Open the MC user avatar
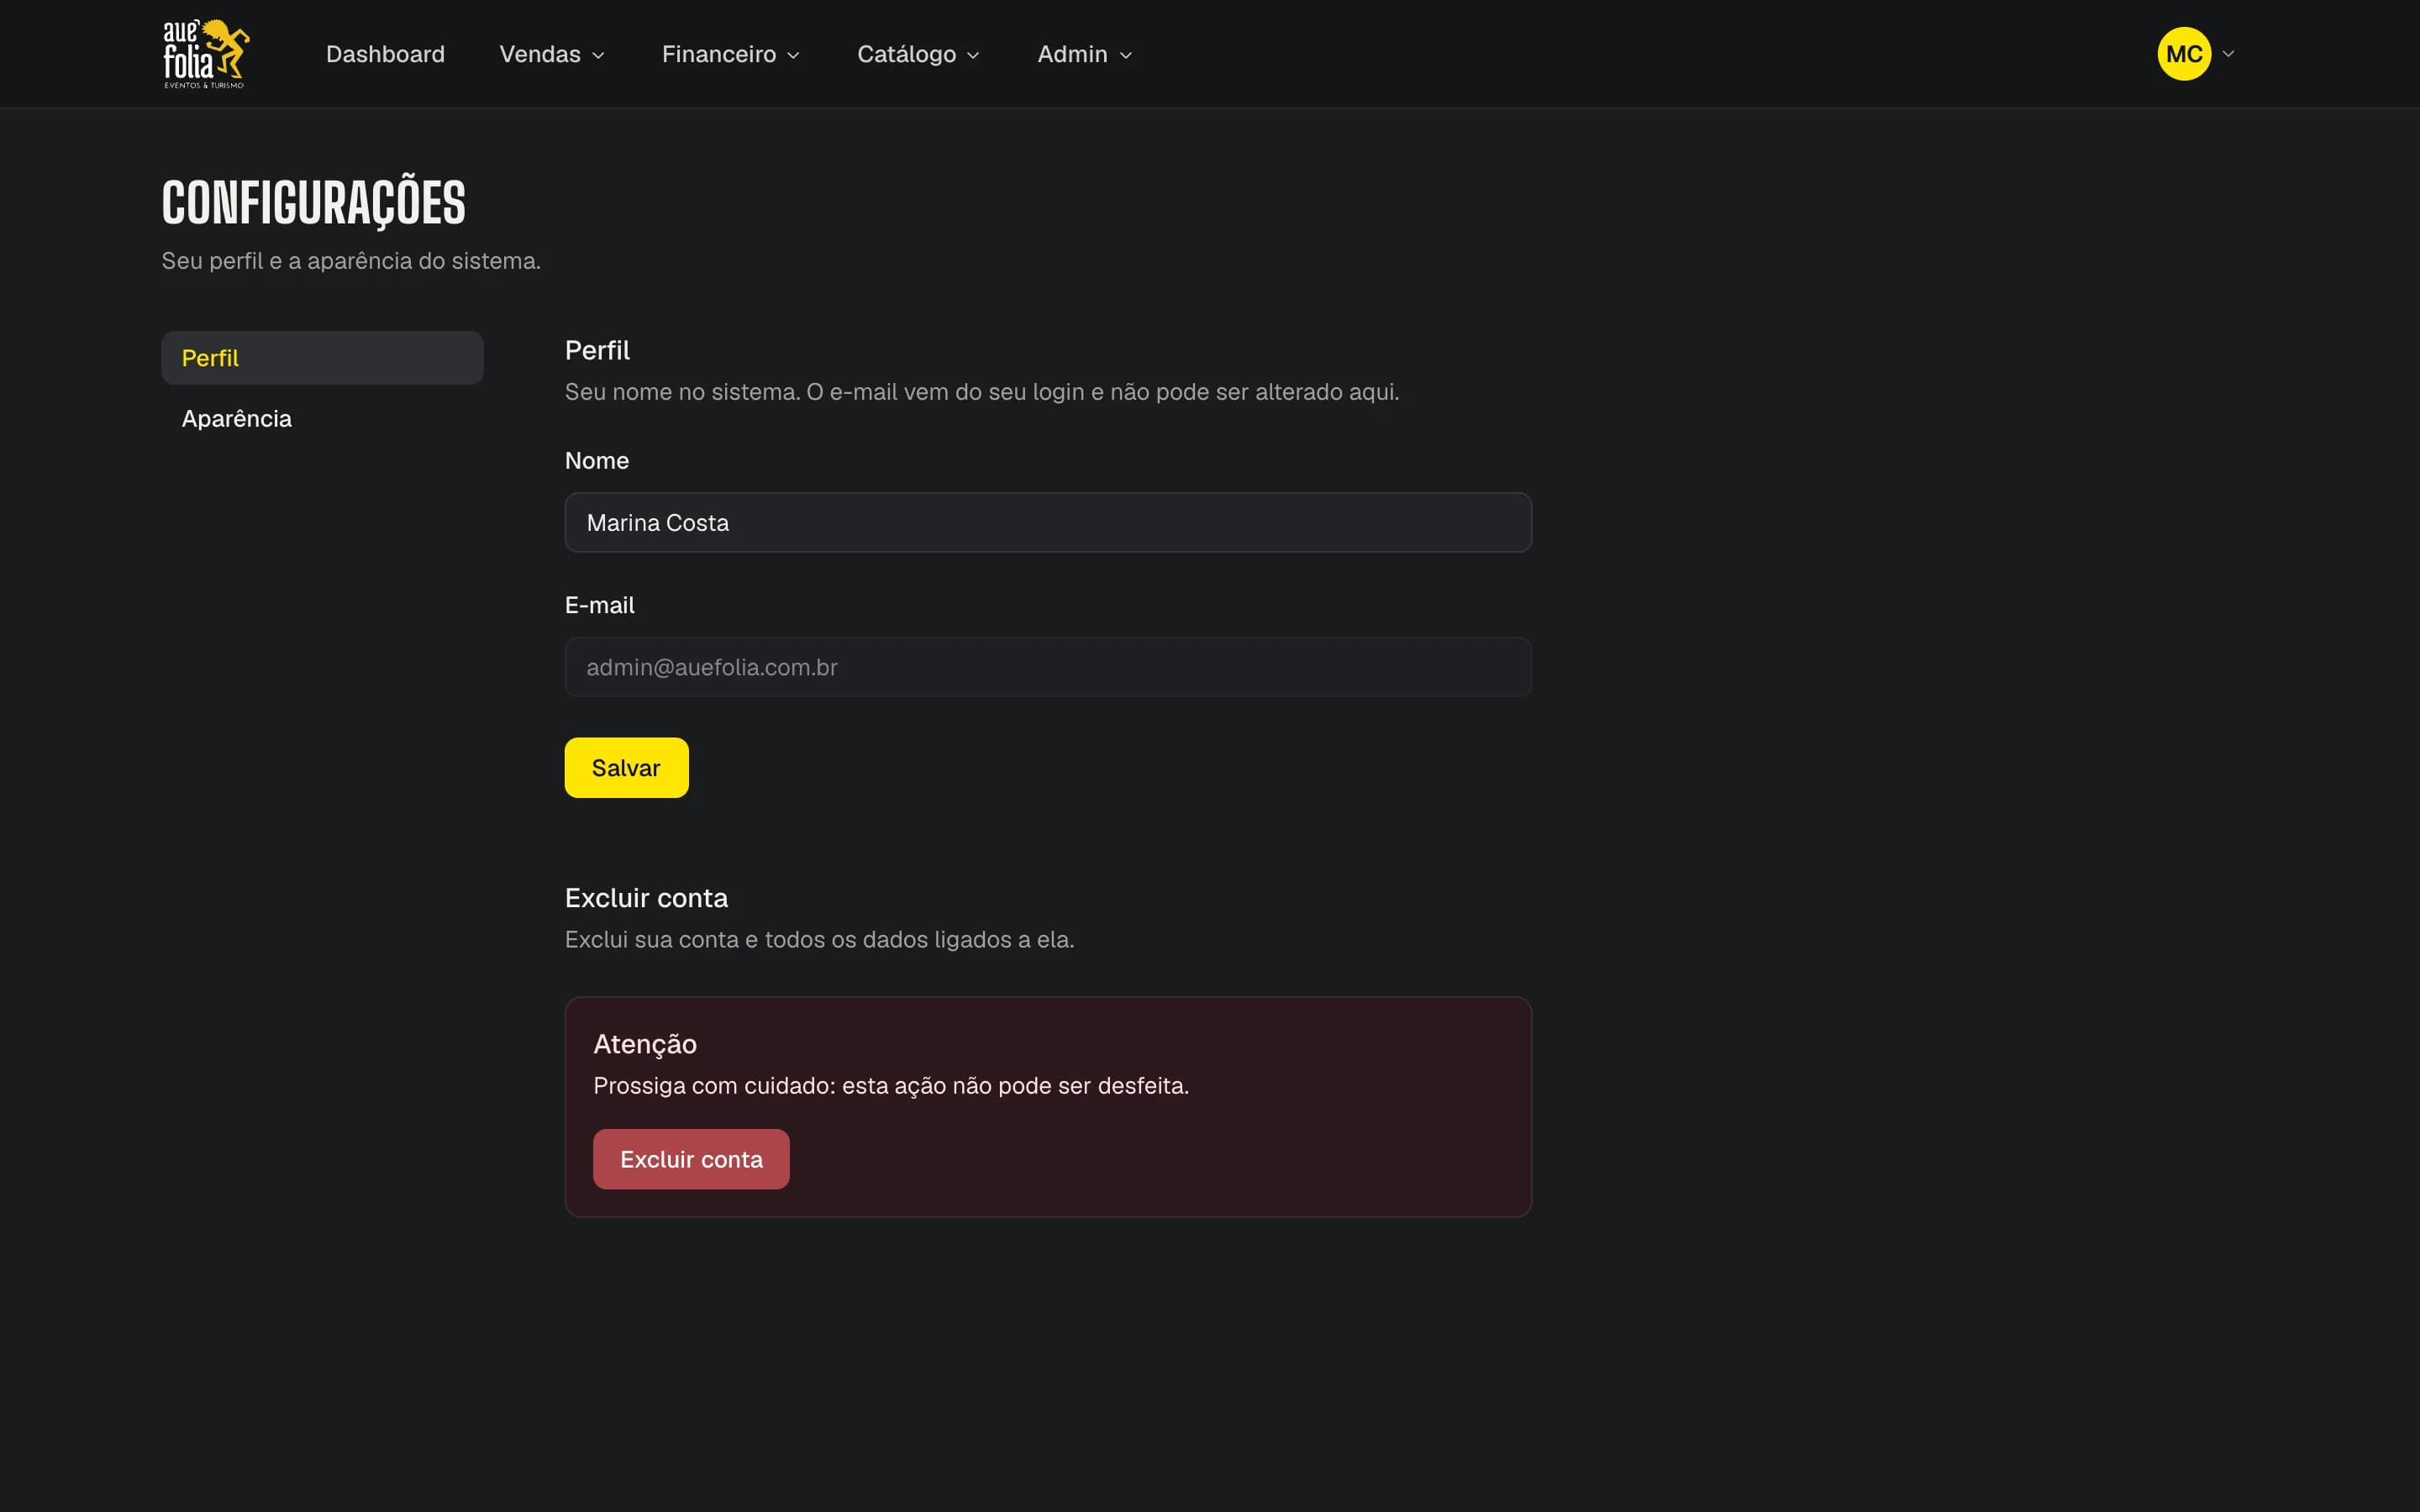The height and width of the screenshot is (1512, 2420). coord(2184,54)
